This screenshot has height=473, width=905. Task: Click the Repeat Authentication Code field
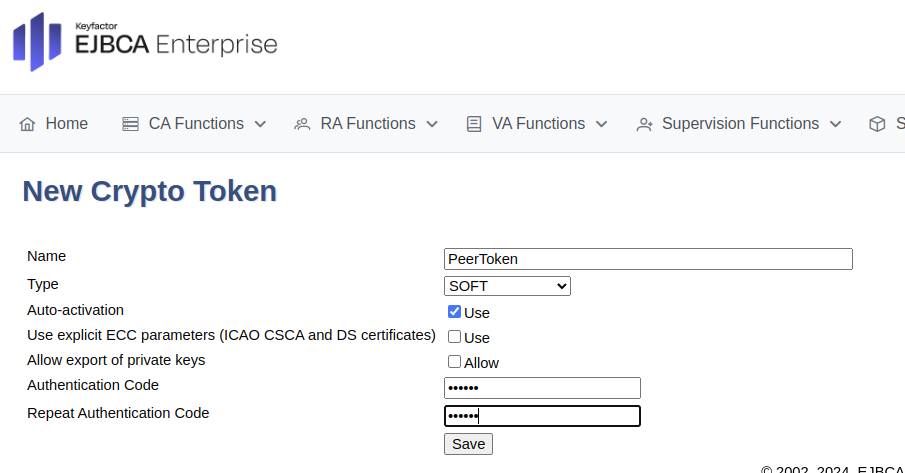coord(542,416)
